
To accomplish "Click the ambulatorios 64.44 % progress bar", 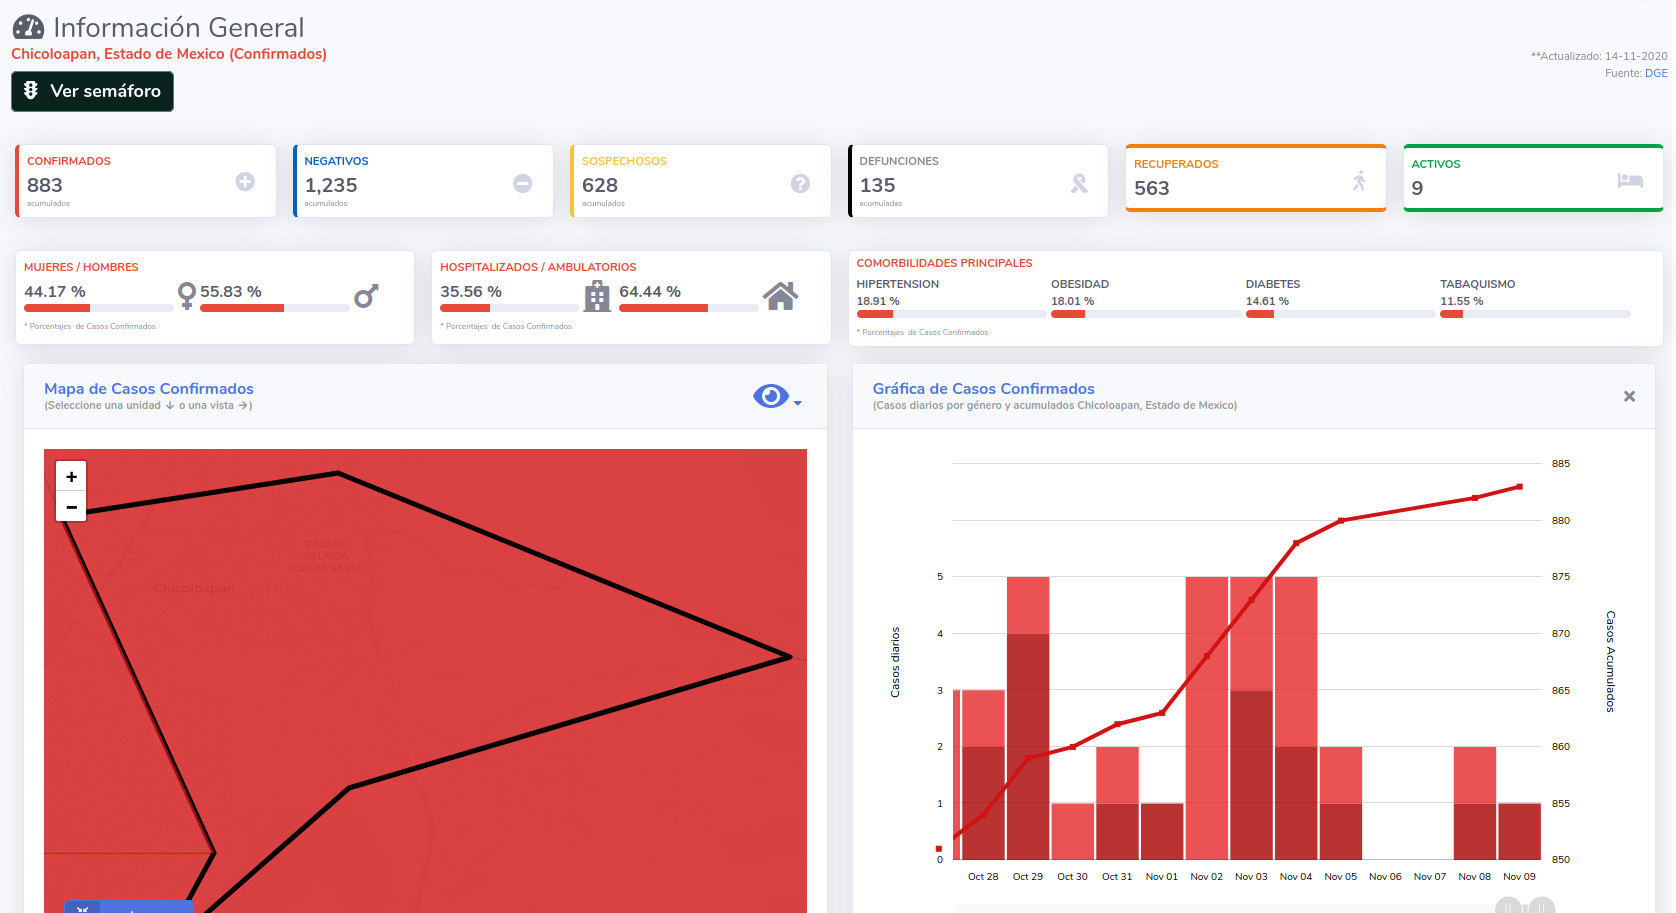I will [689, 308].
